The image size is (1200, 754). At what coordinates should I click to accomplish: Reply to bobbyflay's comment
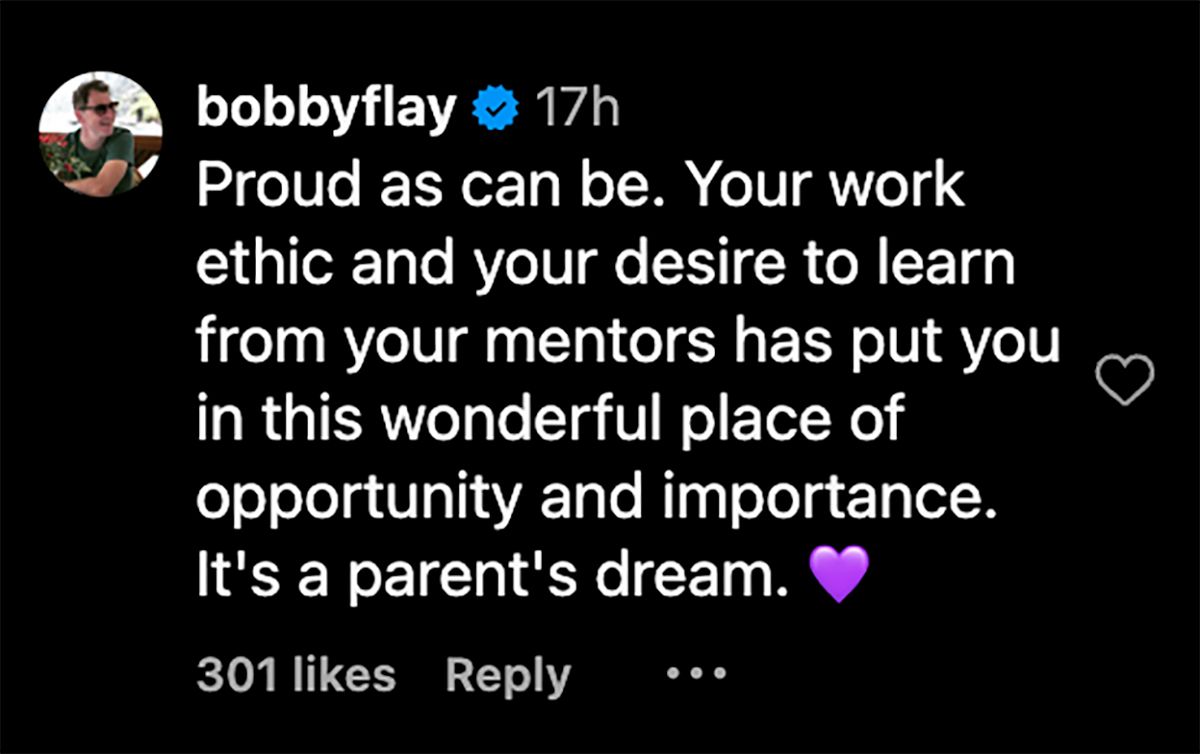[507, 676]
